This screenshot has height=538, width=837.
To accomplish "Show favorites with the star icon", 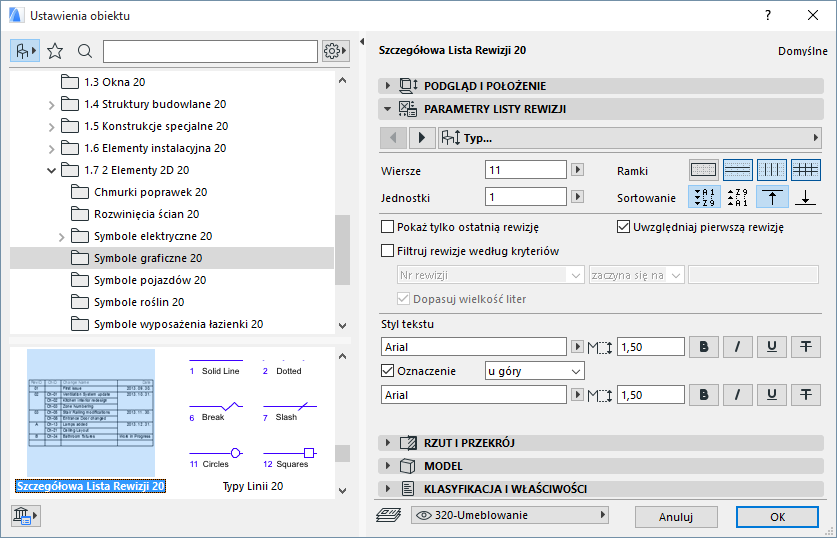I will [x=55, y=51].
